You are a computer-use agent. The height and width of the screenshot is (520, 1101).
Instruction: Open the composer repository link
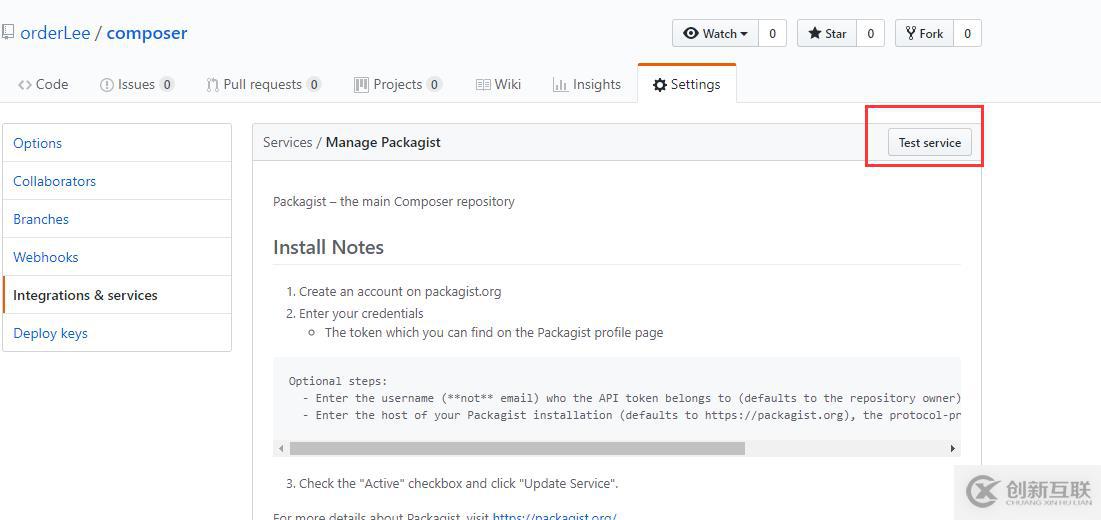[147, 33]
